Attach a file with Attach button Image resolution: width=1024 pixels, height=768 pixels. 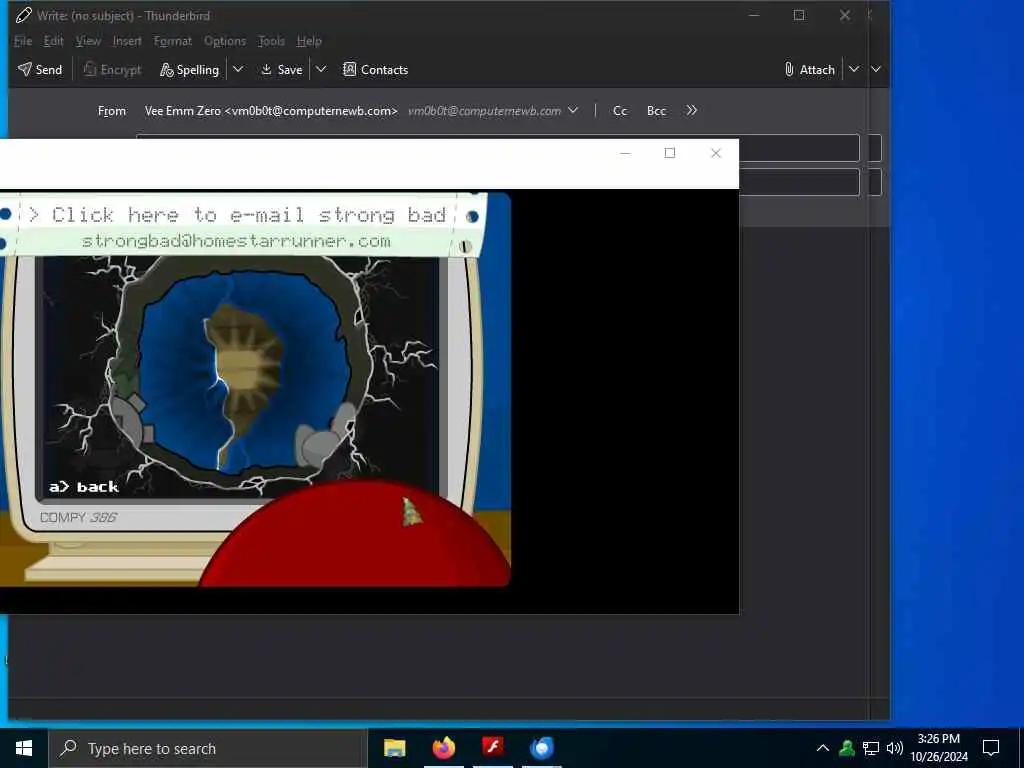tap(810, 69)
